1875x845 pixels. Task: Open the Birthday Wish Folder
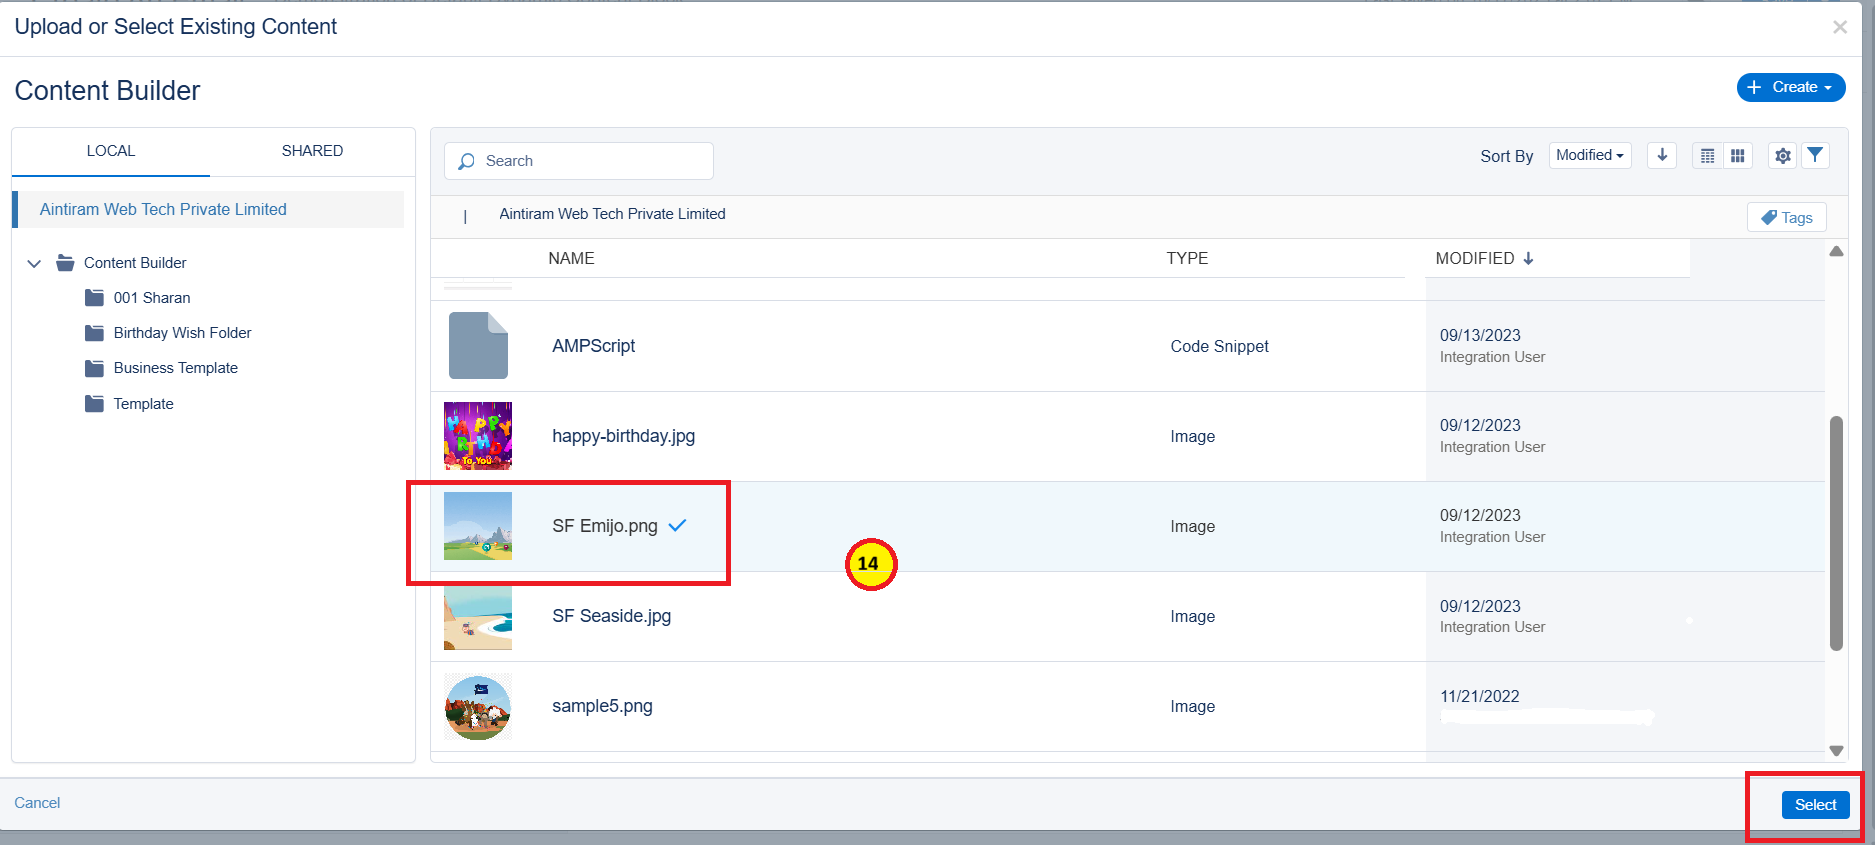click(x=182, y=333)
